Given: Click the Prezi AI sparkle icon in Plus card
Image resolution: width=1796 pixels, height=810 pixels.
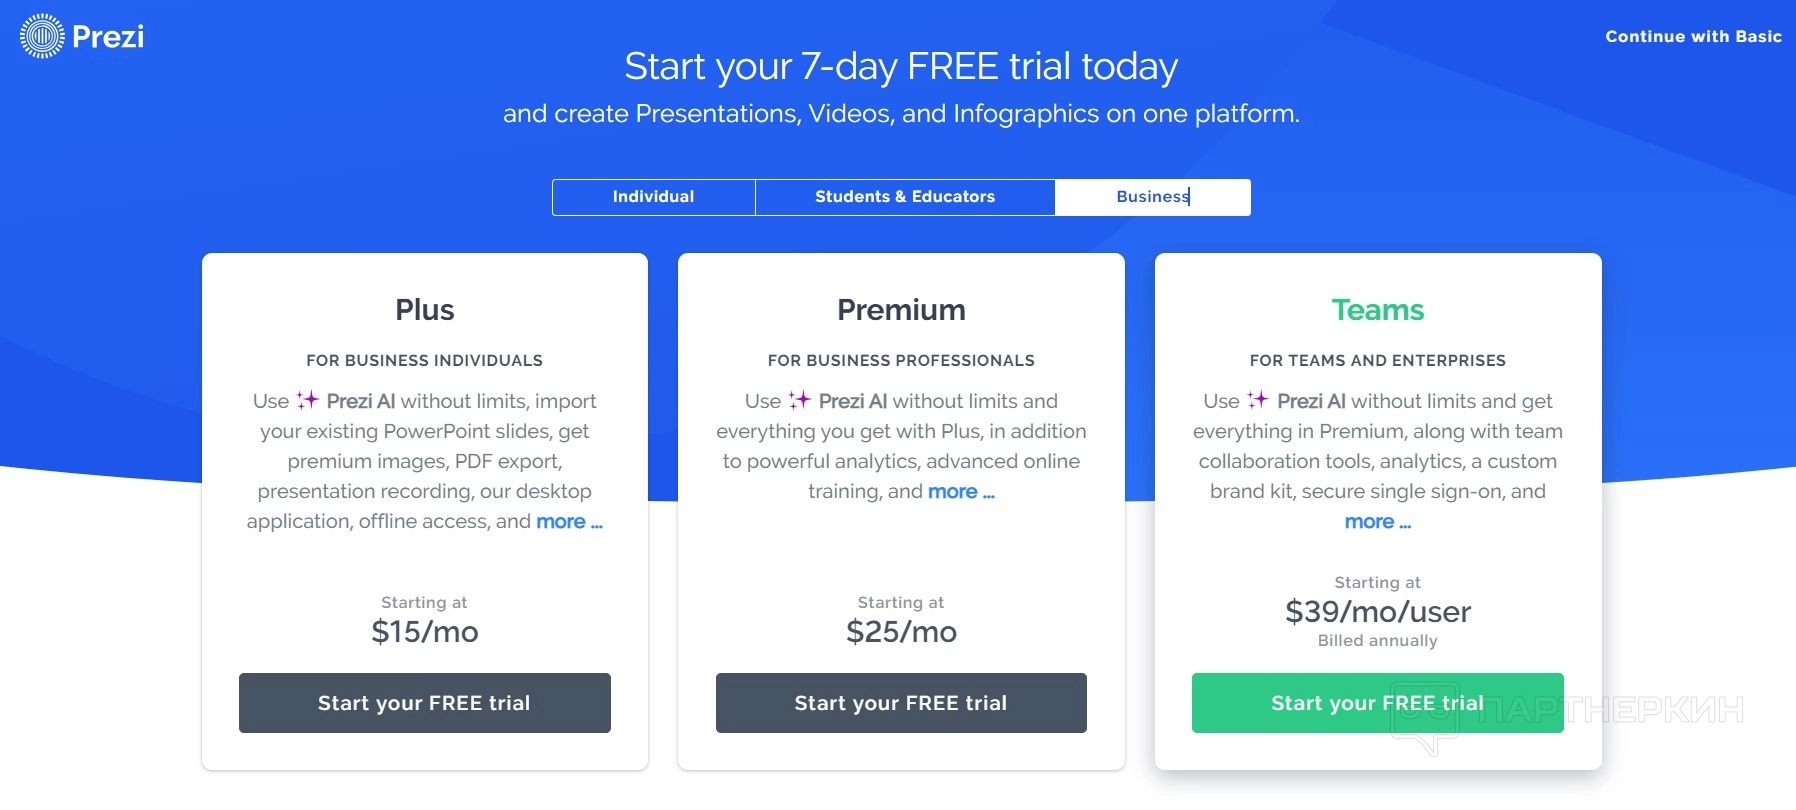Looking at the screenshot, I should click(x=308, y=401).
